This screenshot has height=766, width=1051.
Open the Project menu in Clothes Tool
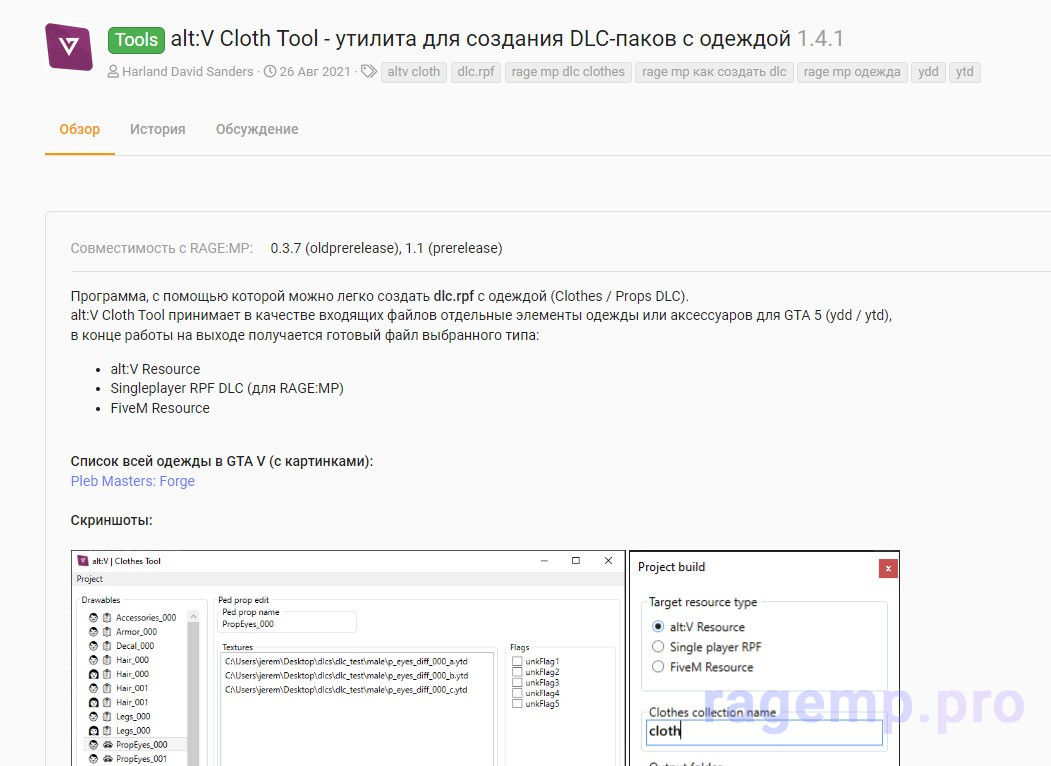pos(90,579)
